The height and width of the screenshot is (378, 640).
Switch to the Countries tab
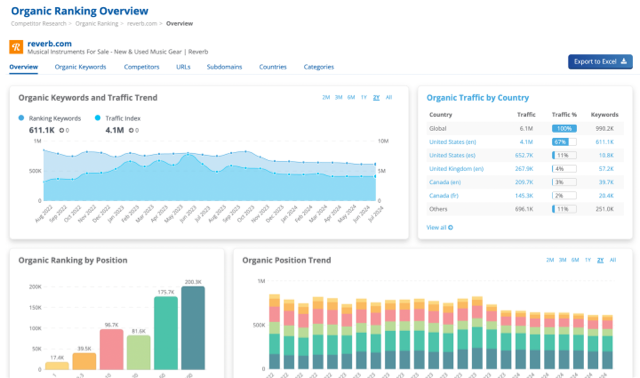pos(273,67)
